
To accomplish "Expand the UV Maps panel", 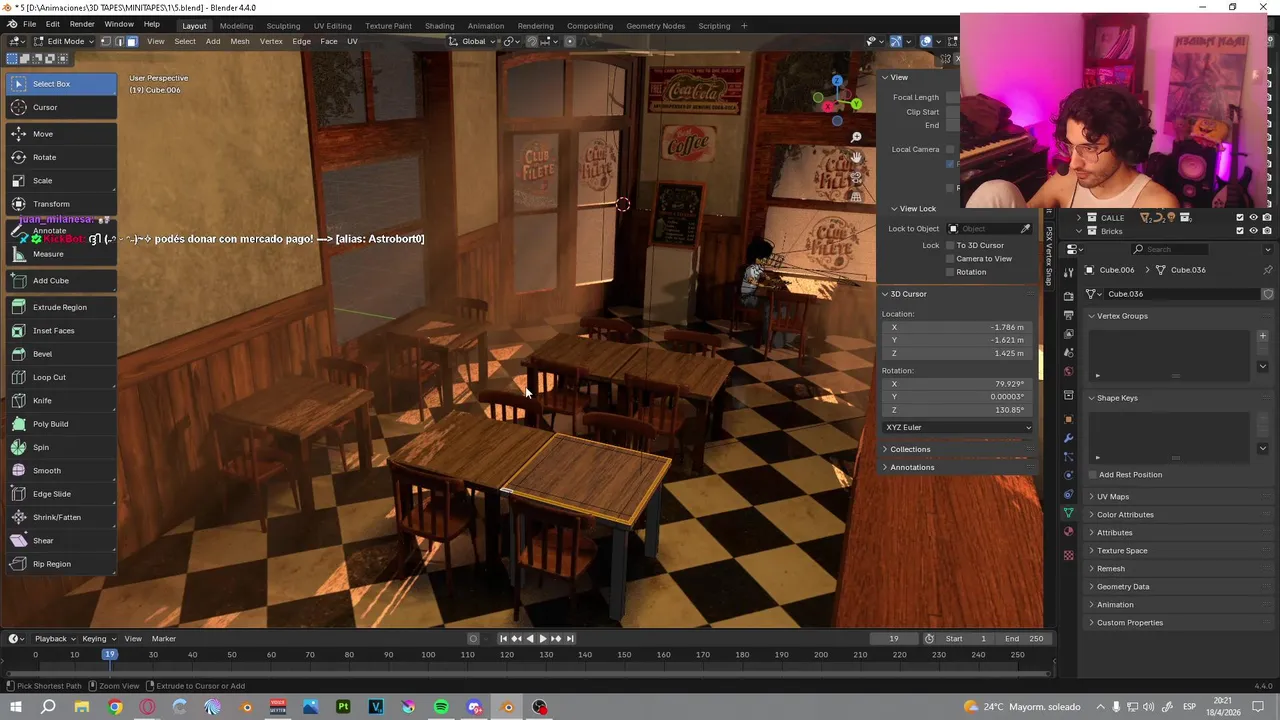I will point(1112,497).
